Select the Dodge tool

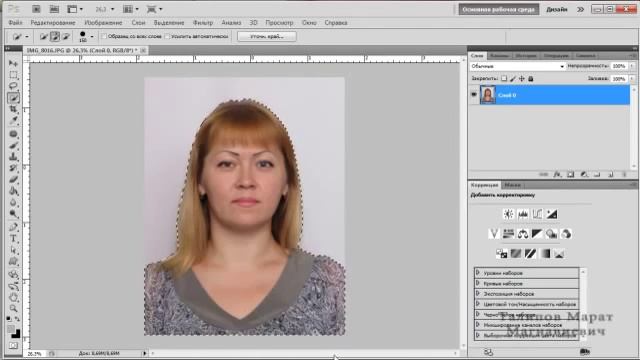(x=13, y=214)
